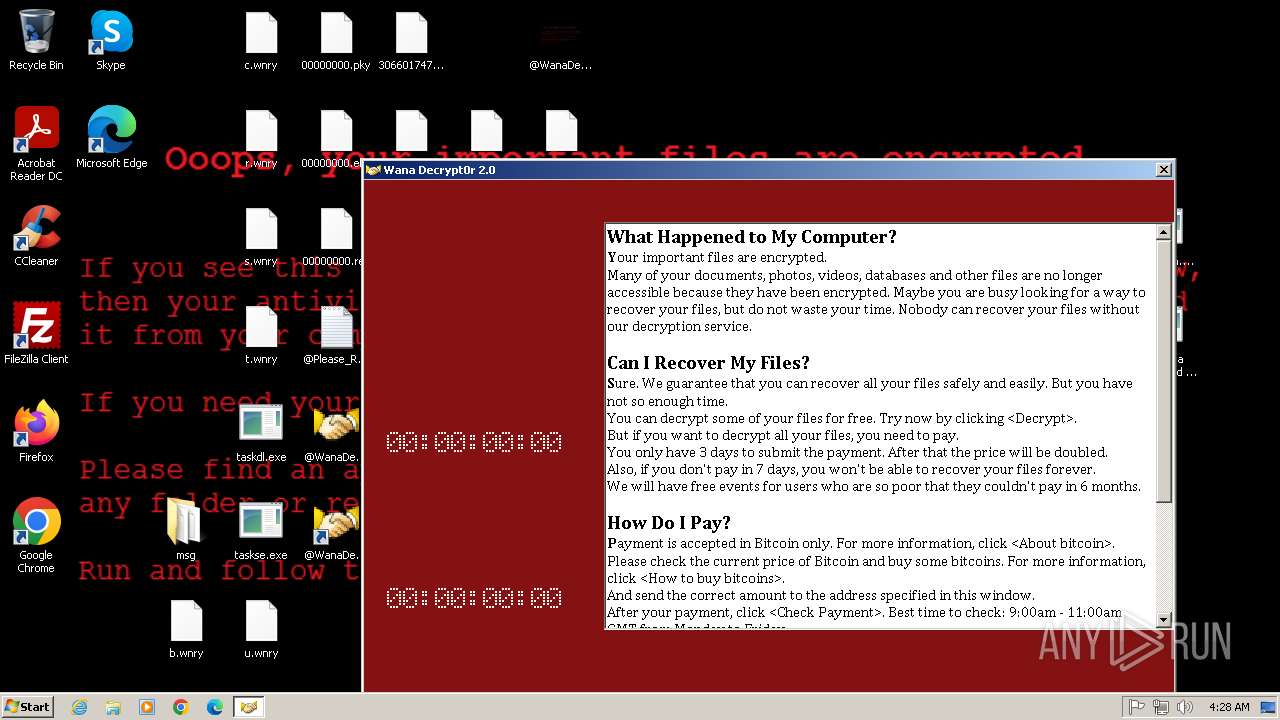
Task: Open the volume control in tray
Action: coord(1185,707)
